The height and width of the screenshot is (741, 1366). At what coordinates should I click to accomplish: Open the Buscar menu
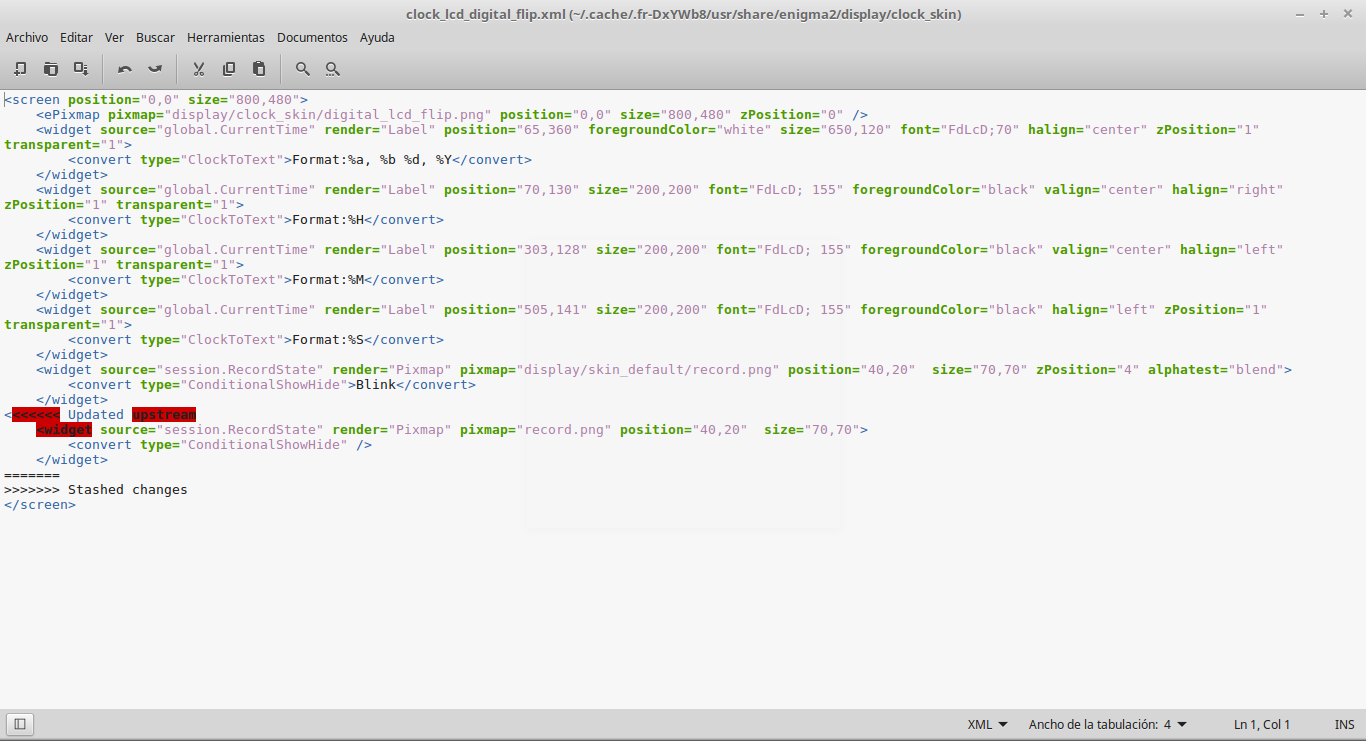tap(155, 37)
